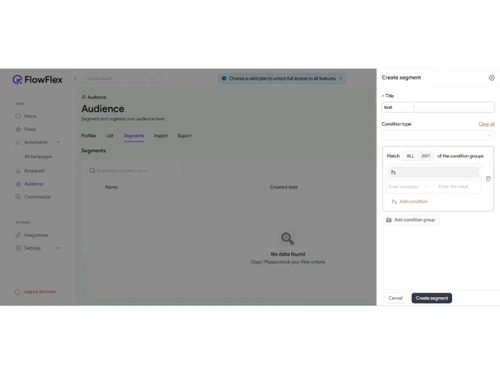
Task: Click the Enter the value field
Action: tap(457, 187)
